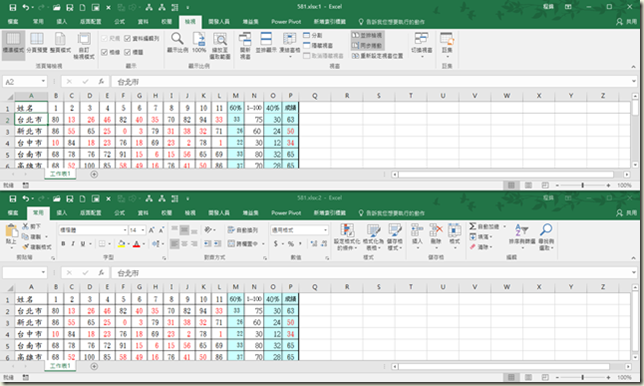Click the increase font size icon
The image size is (644, 386).
click(152, 230)
